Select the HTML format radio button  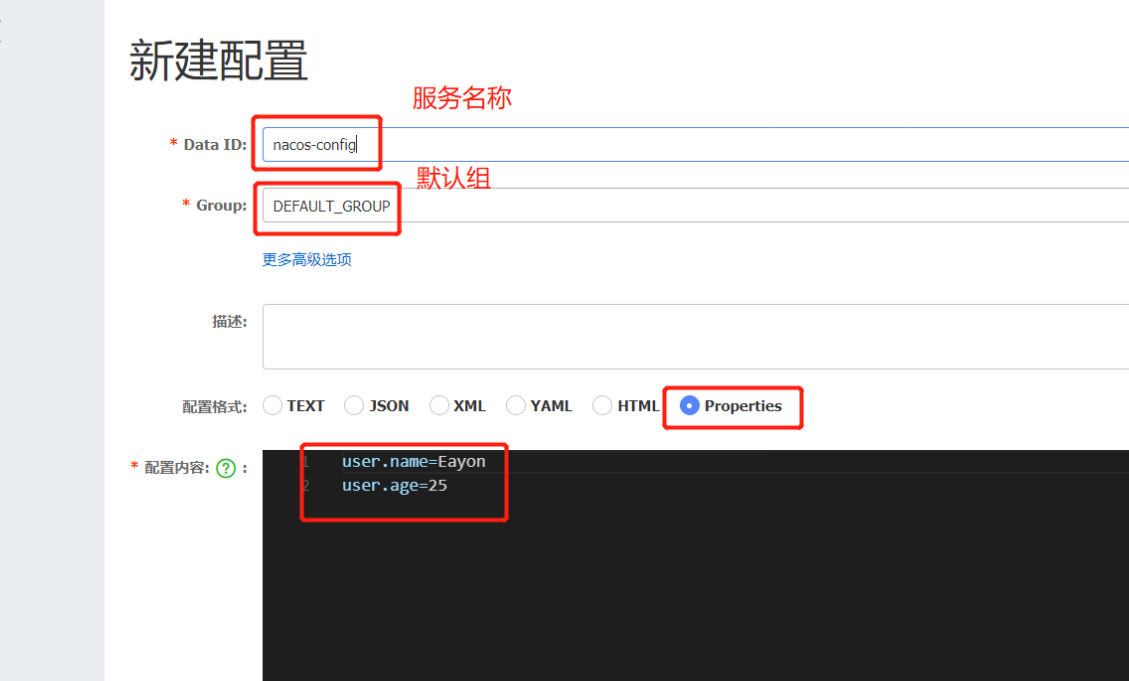pyautogui.click(x=602, y=406)
